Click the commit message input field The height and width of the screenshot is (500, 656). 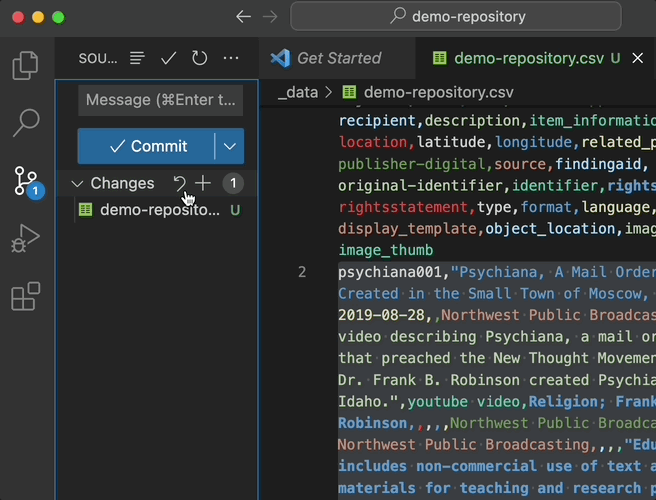[161, 100]
